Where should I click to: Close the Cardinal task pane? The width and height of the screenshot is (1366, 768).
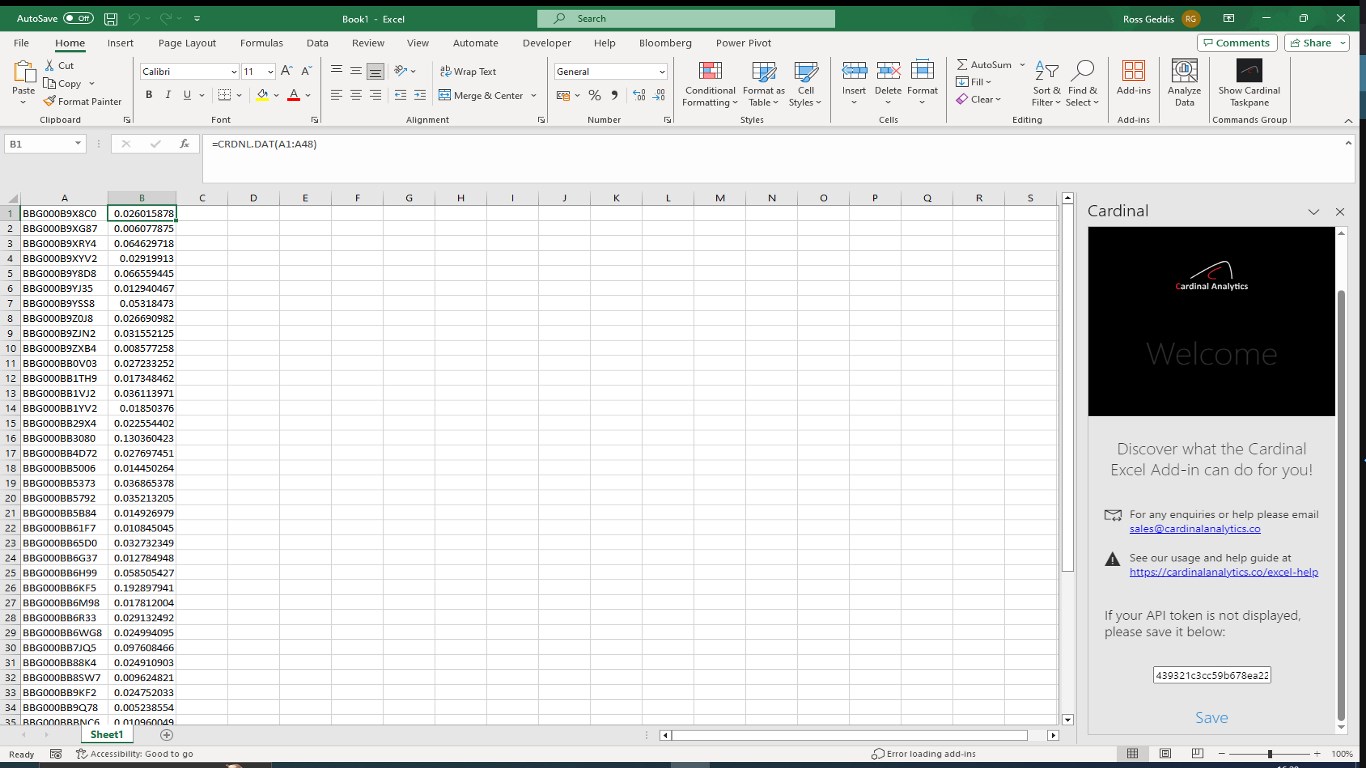[1340, 212]
